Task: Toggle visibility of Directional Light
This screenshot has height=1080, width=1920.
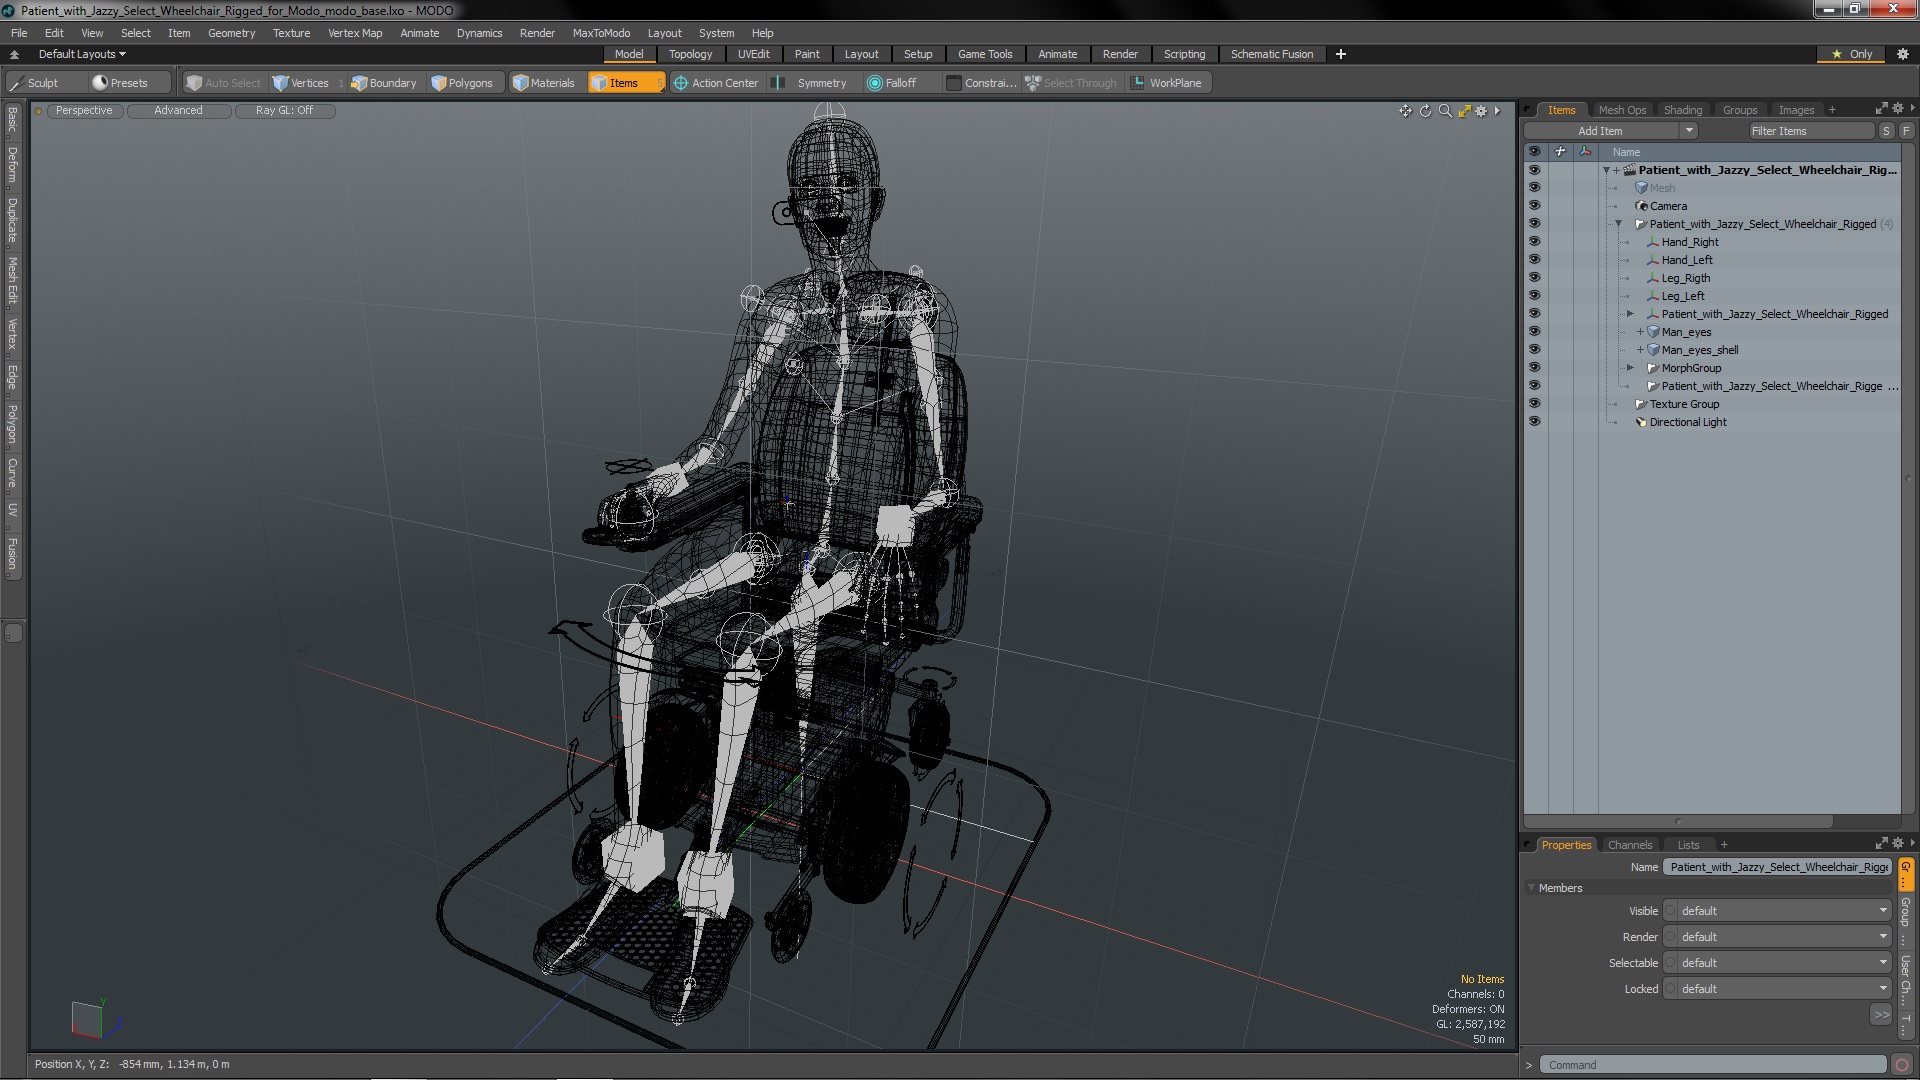Action: (1534, 421)
